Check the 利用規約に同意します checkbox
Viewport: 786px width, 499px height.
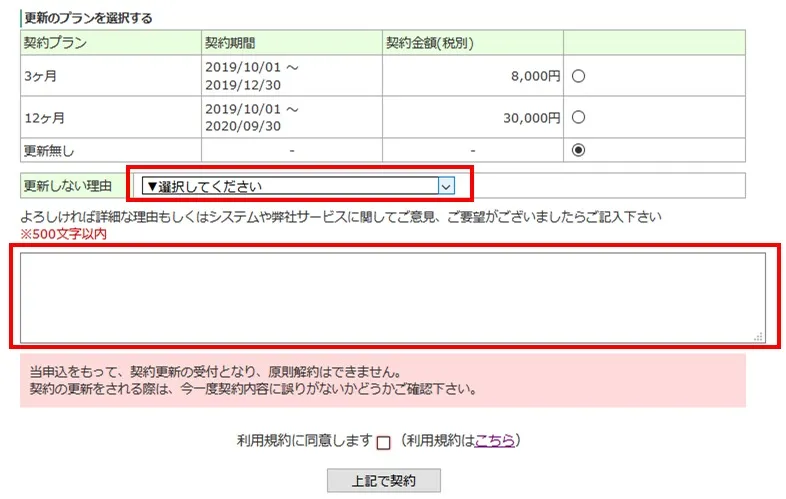(383, 443)
